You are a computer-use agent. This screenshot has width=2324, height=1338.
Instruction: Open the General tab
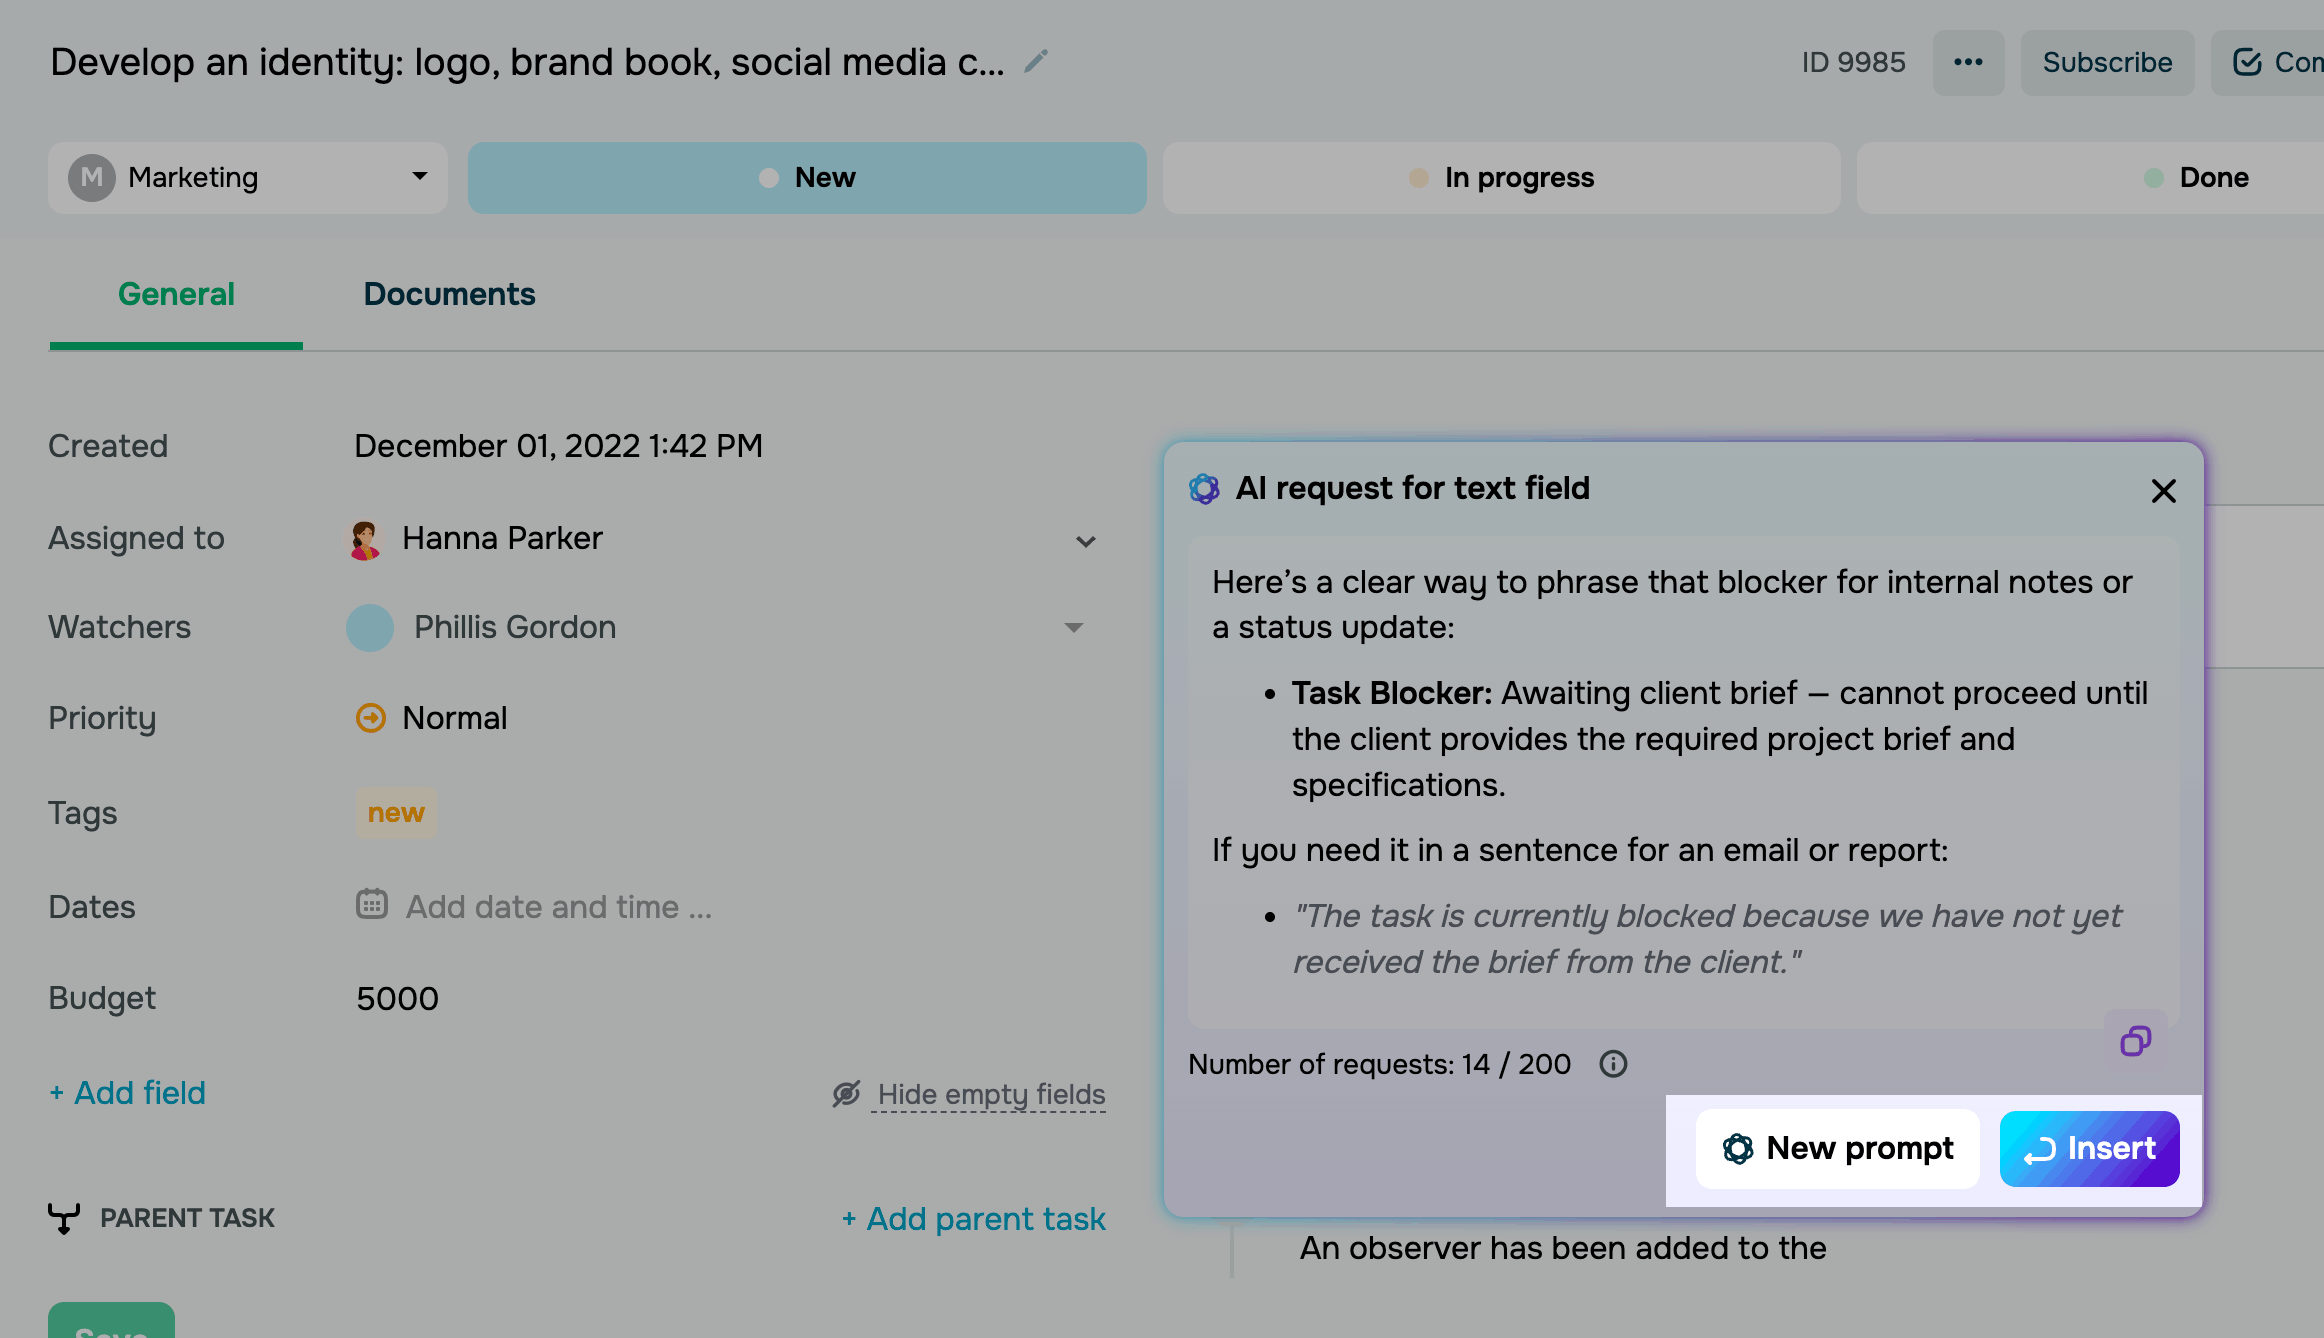176,294
